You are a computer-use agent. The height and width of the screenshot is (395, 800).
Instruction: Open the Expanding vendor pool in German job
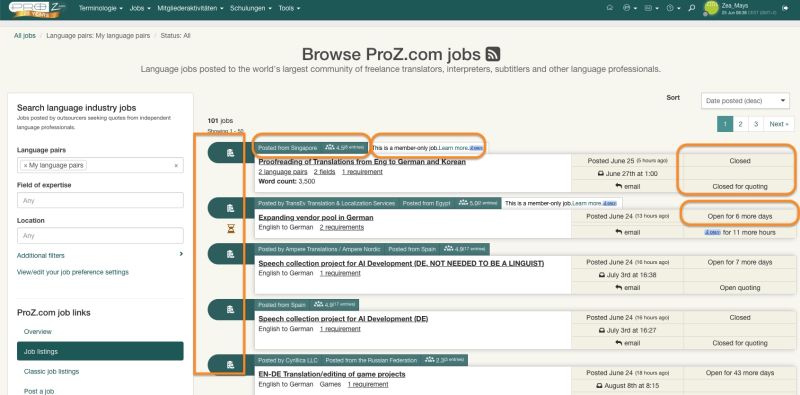point(316,217)
